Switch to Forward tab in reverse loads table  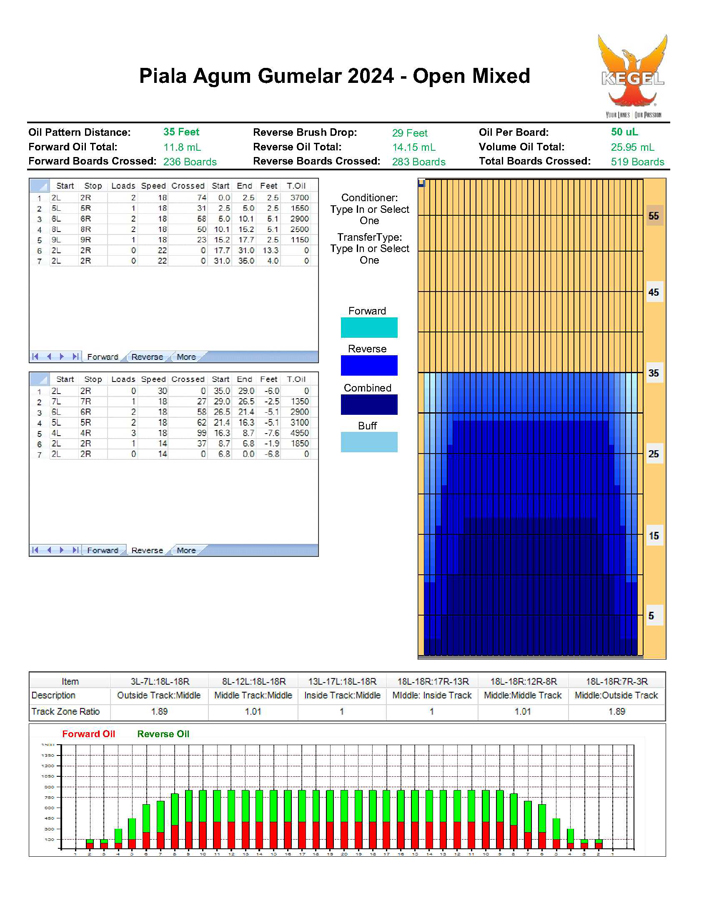[102, 551]
